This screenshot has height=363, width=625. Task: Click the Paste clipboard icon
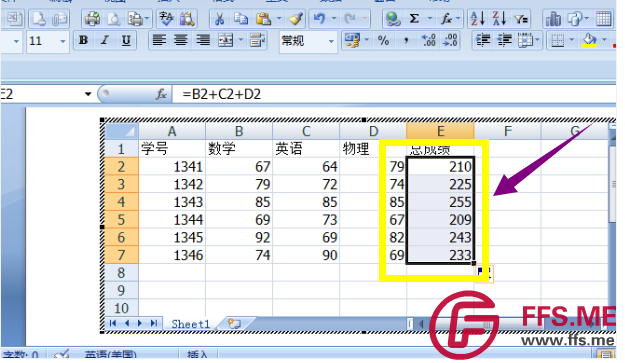[x=263, y=18]
